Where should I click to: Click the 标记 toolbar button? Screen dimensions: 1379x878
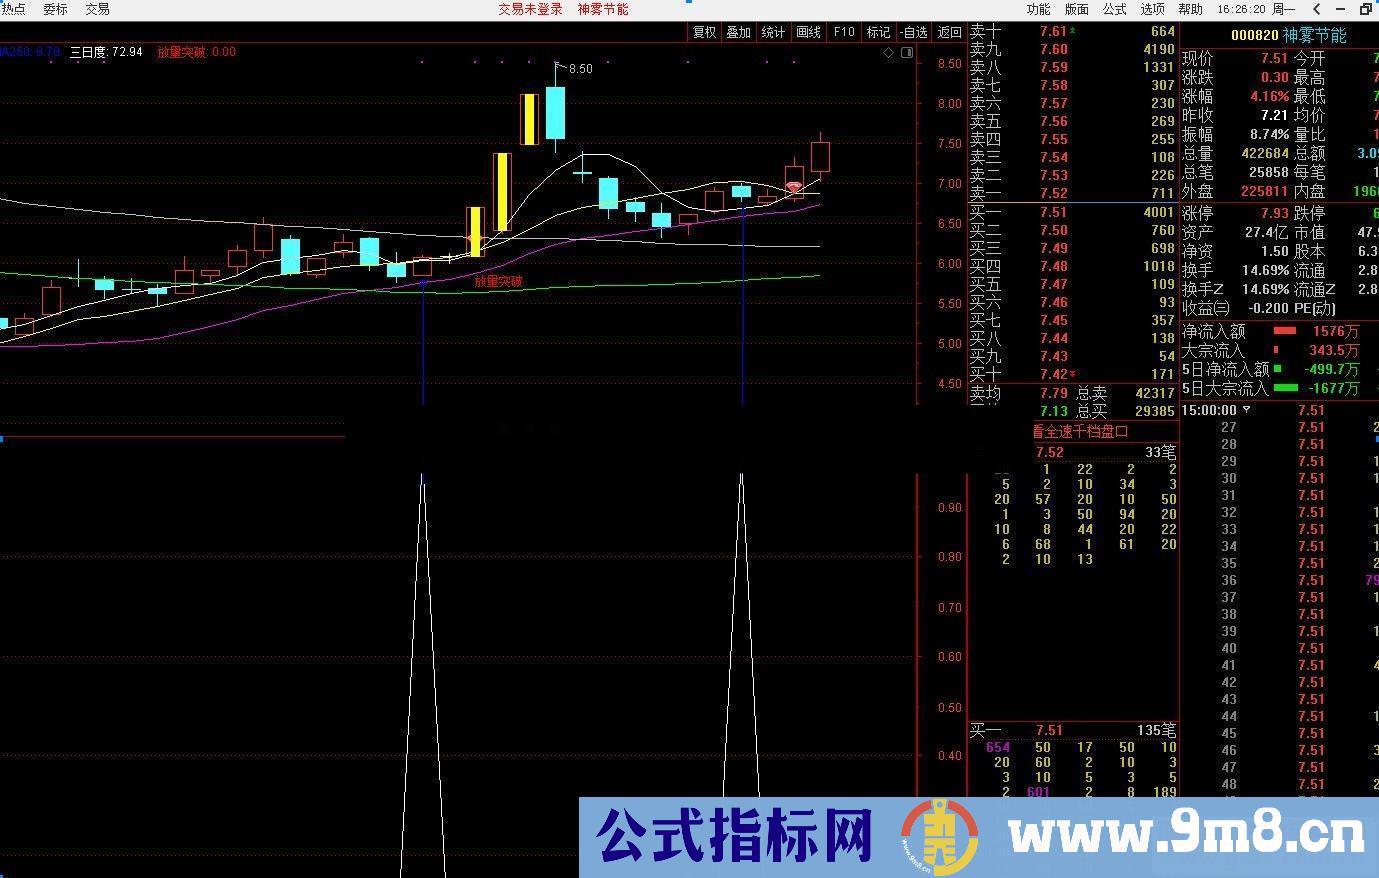click(x=878, y=32)
